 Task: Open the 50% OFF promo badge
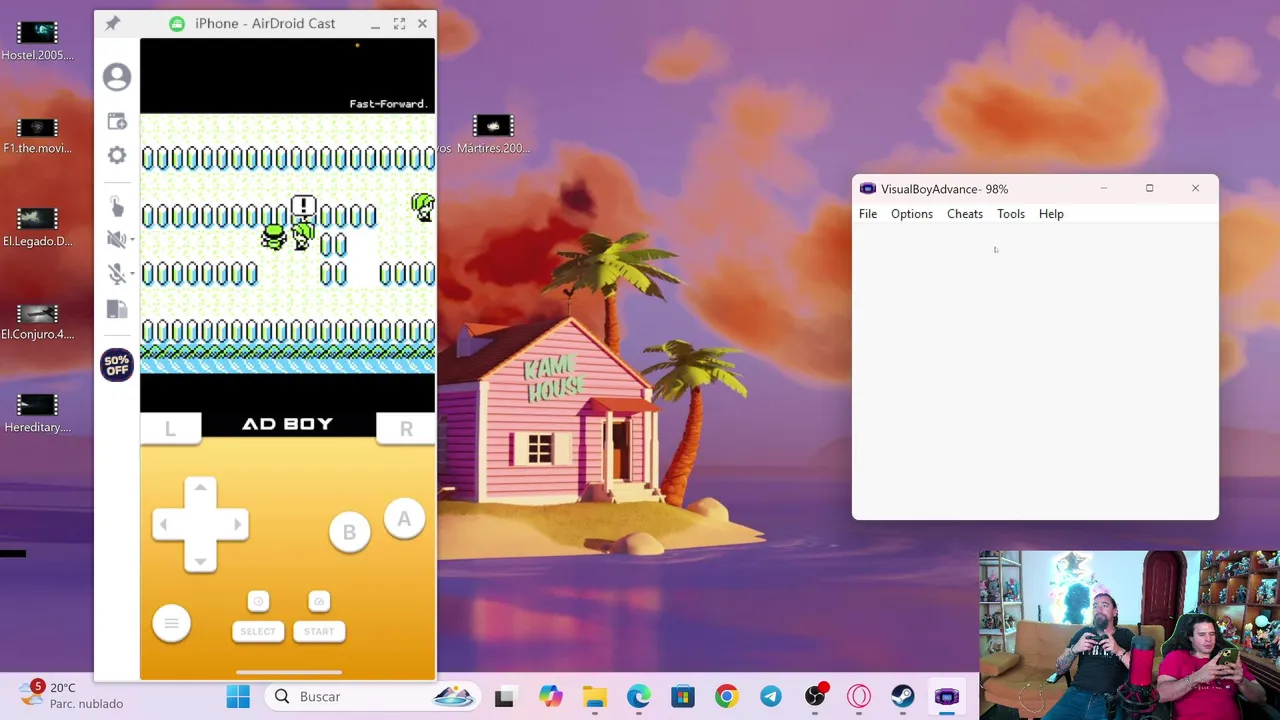tap(117, 365)
